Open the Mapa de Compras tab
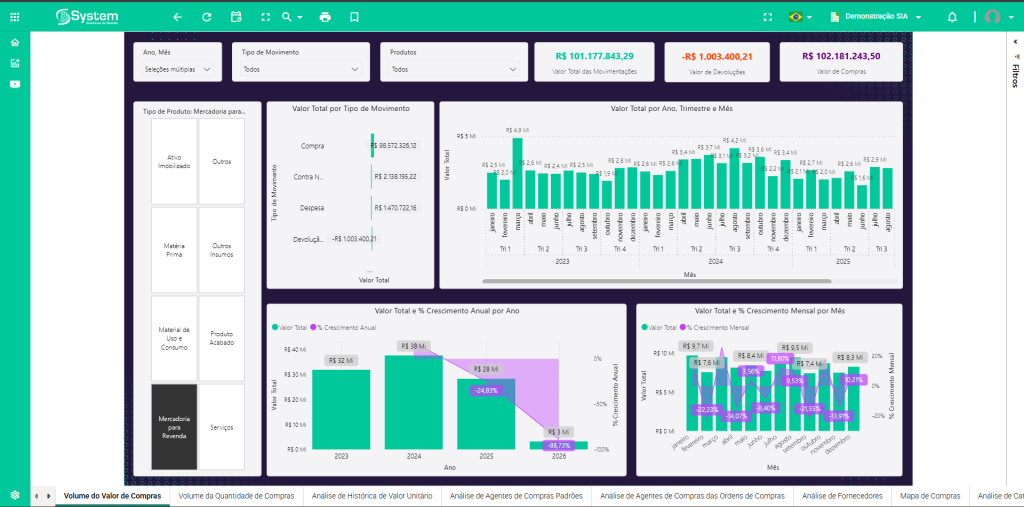 click(930, 495)
